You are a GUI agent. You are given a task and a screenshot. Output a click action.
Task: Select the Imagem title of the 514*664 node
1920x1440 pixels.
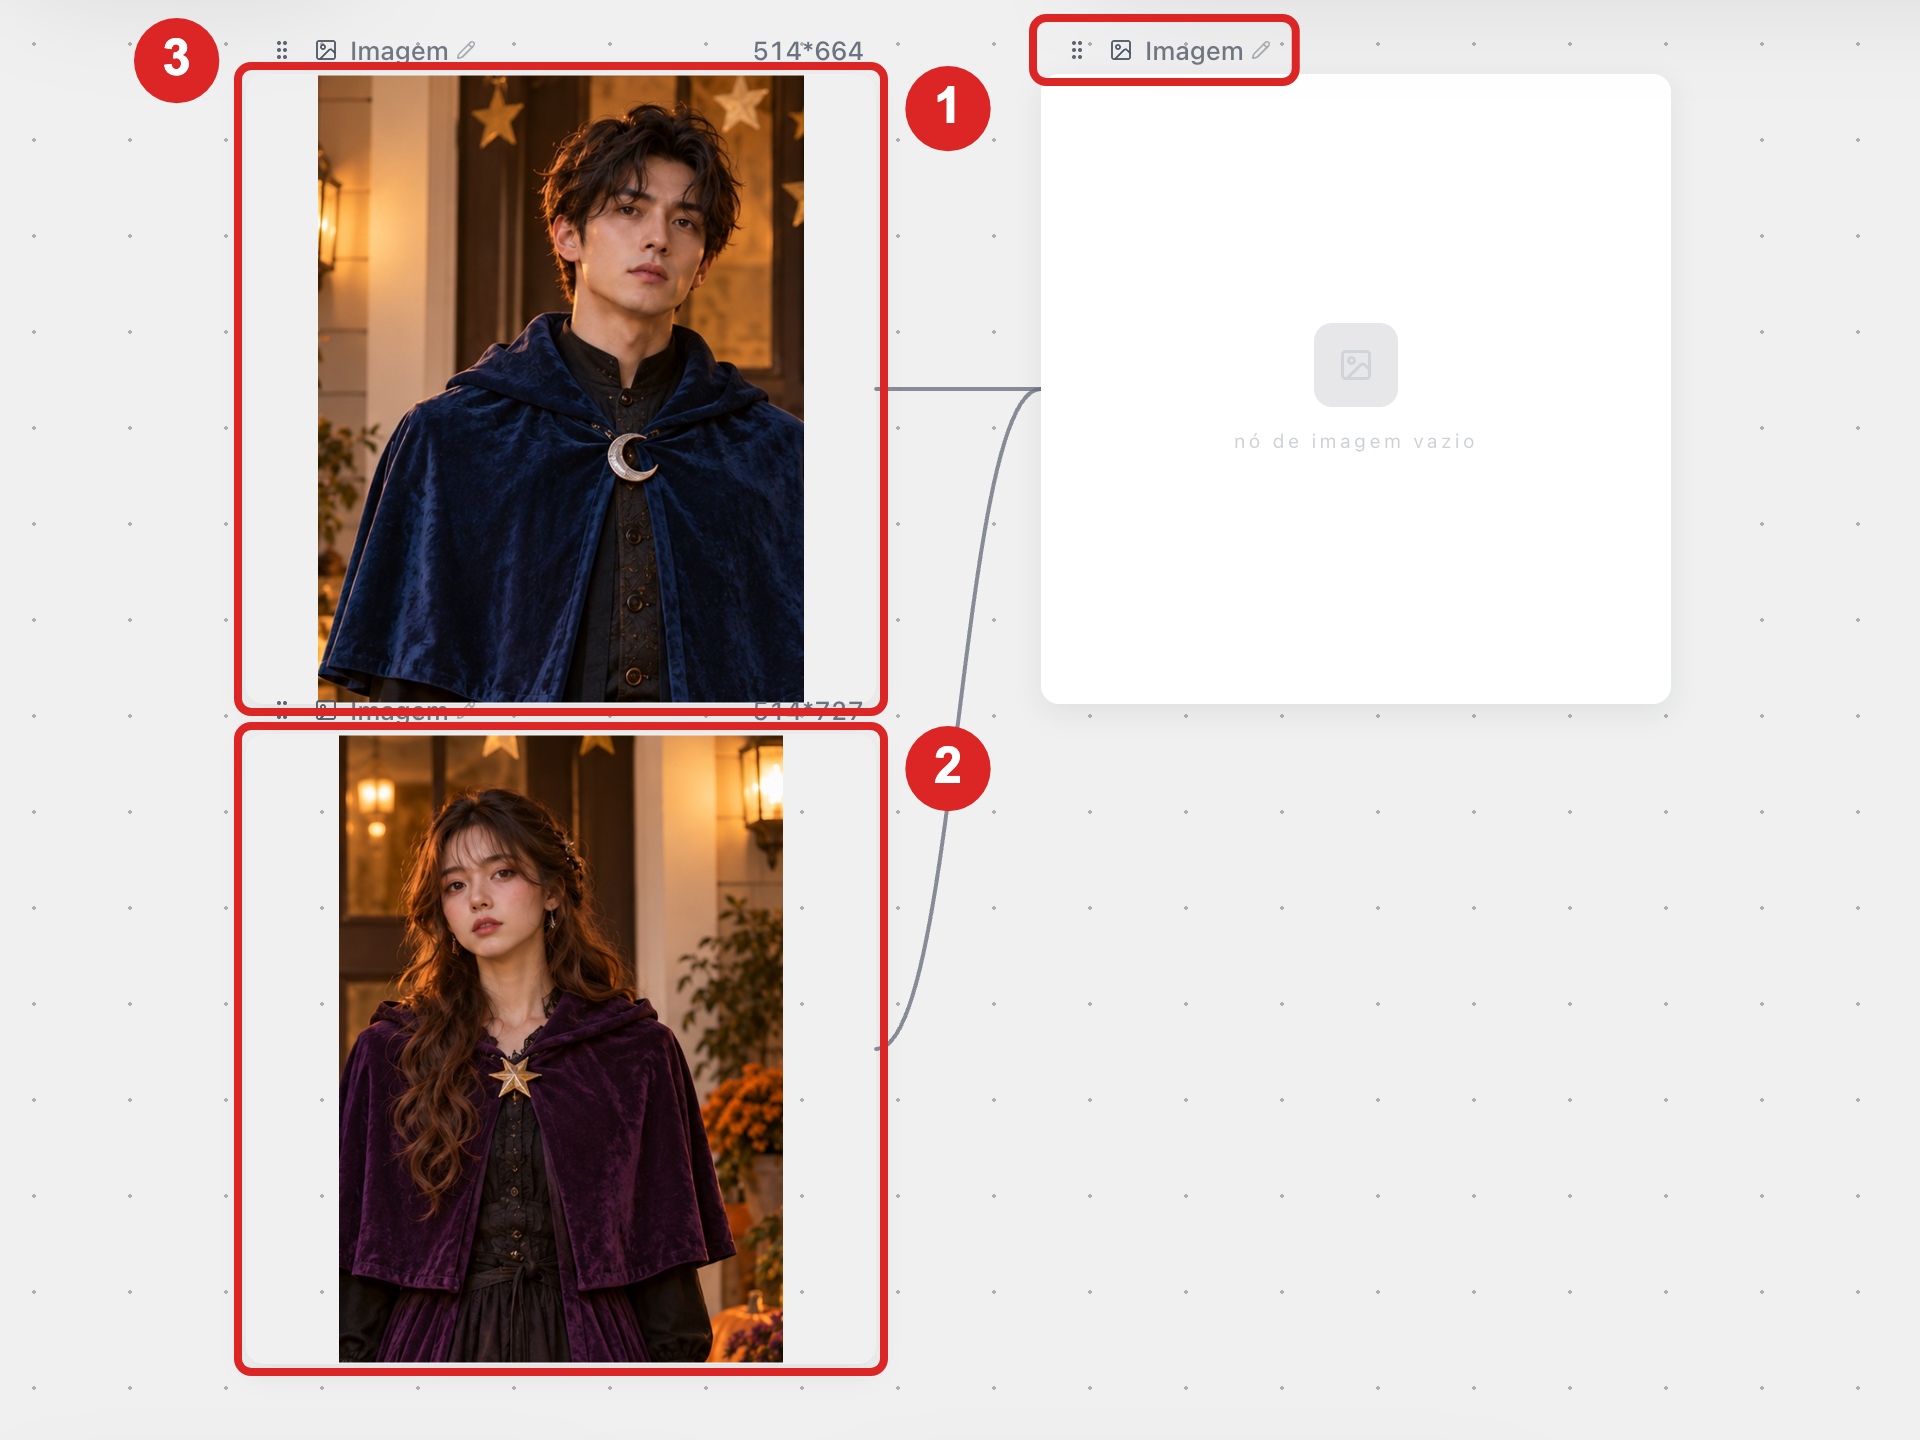pyautogui.click(x=398, y=51)
